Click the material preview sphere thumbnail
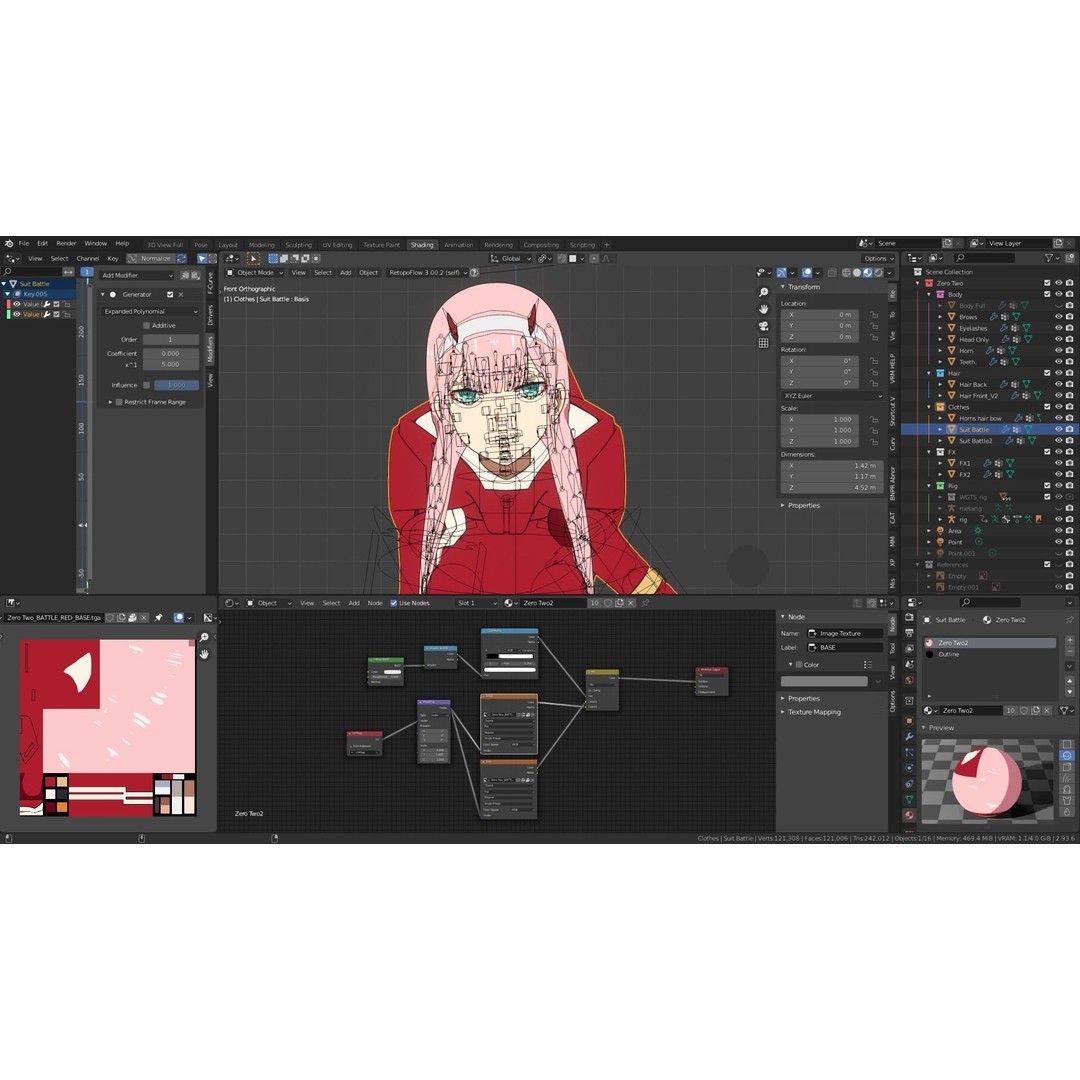The width and height of the screenshot is (1080, 1080). point(987,781)
